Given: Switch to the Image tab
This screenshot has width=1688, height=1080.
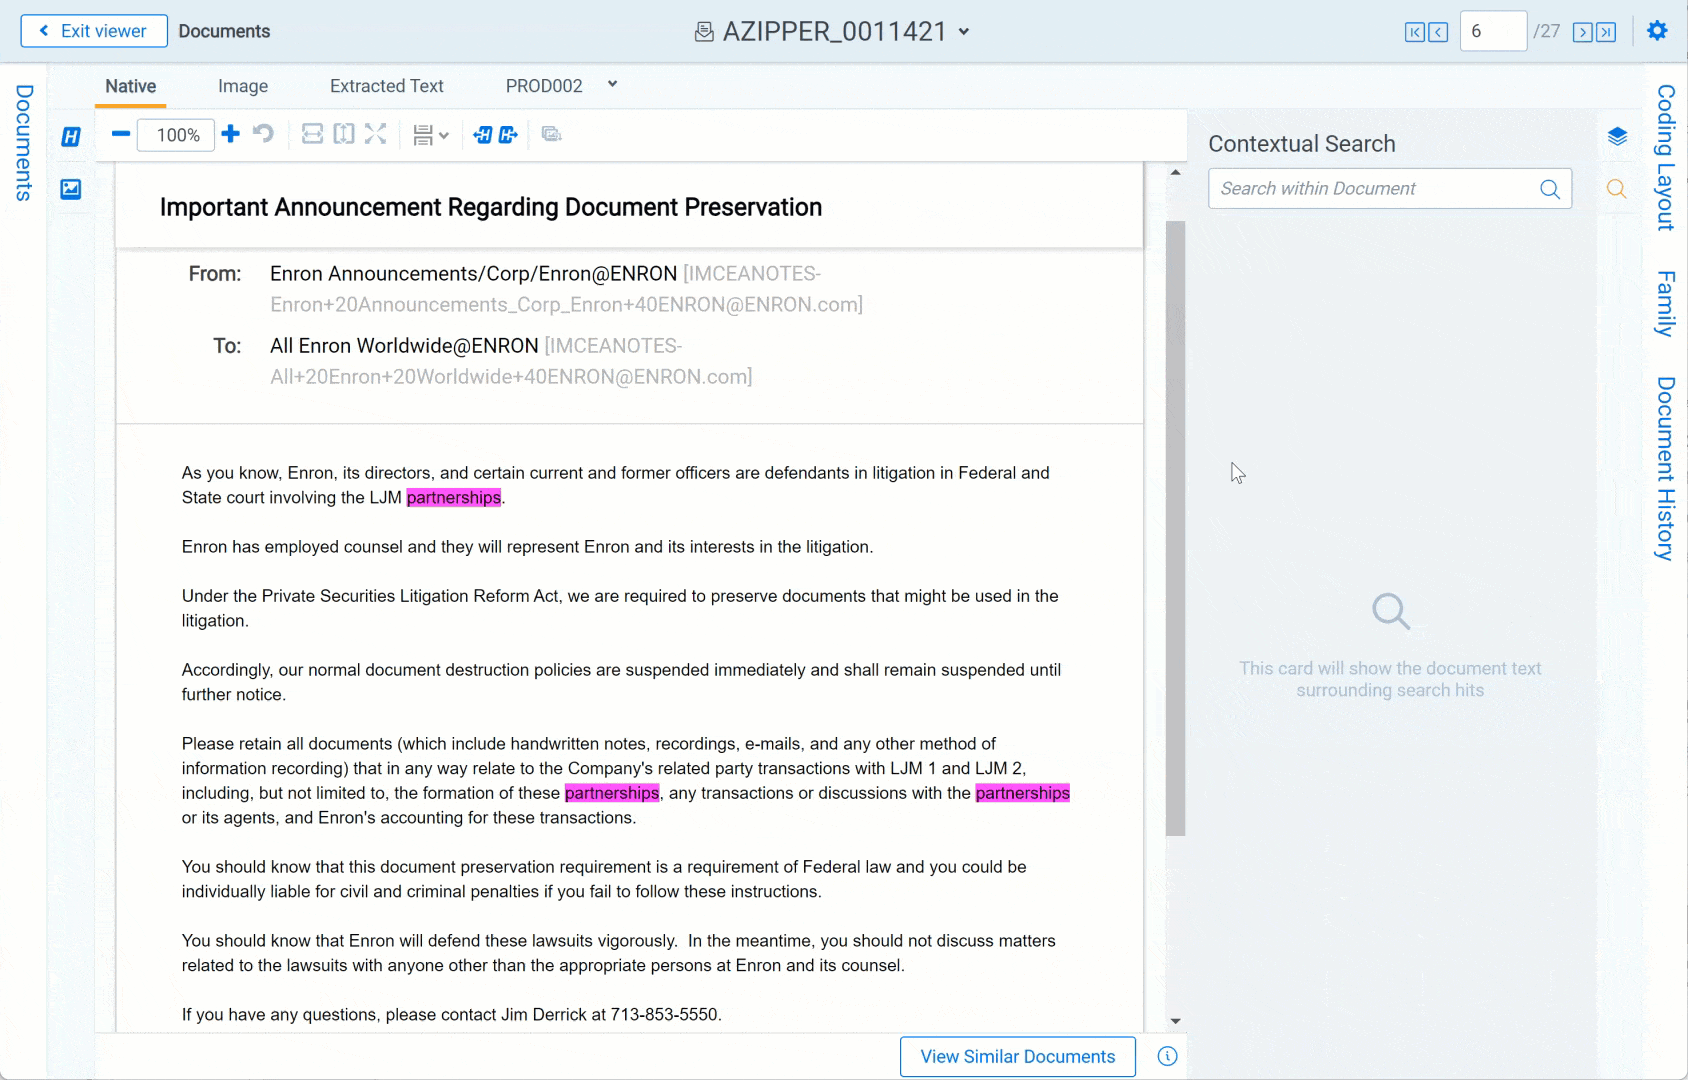Looking at the screenshot, I should click(243, 86).
